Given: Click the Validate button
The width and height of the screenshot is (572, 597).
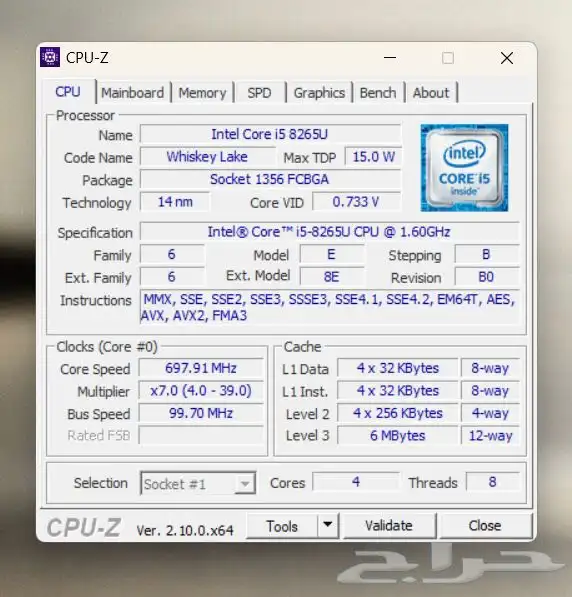Looking at the screenshot, I should pos(389,526).
